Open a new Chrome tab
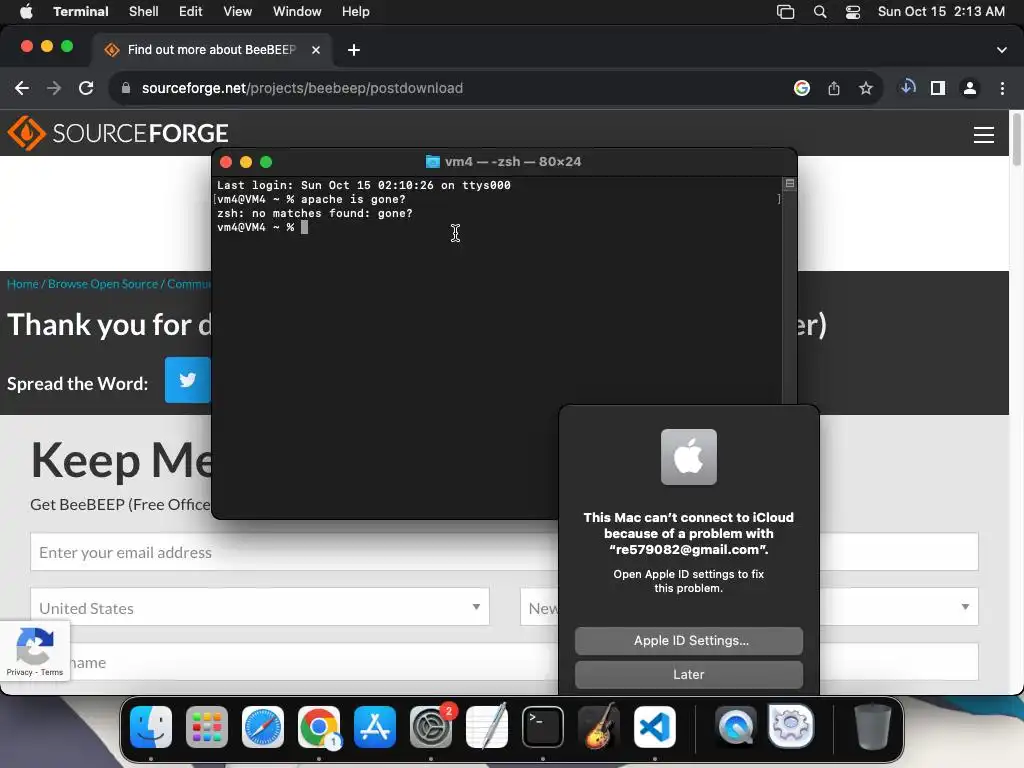This screenshot has height=768, width=1024. click(x=353, y=50)
